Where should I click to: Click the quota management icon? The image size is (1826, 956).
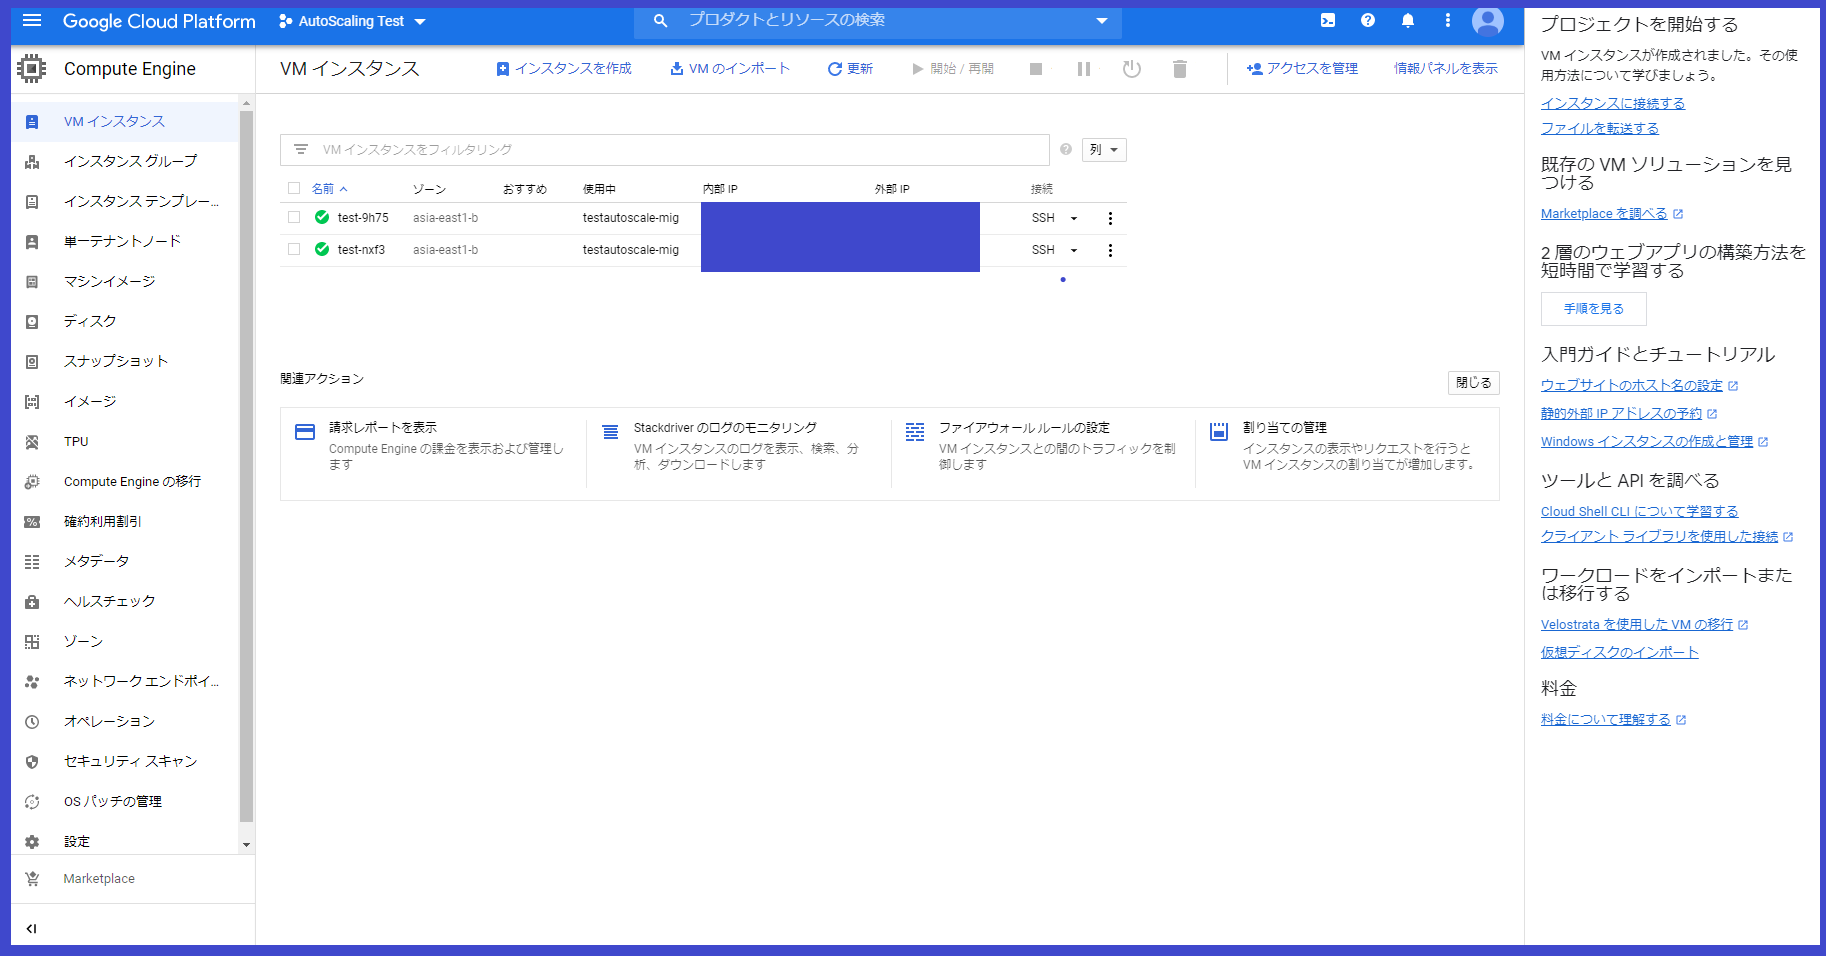(x=1219, y=432)
